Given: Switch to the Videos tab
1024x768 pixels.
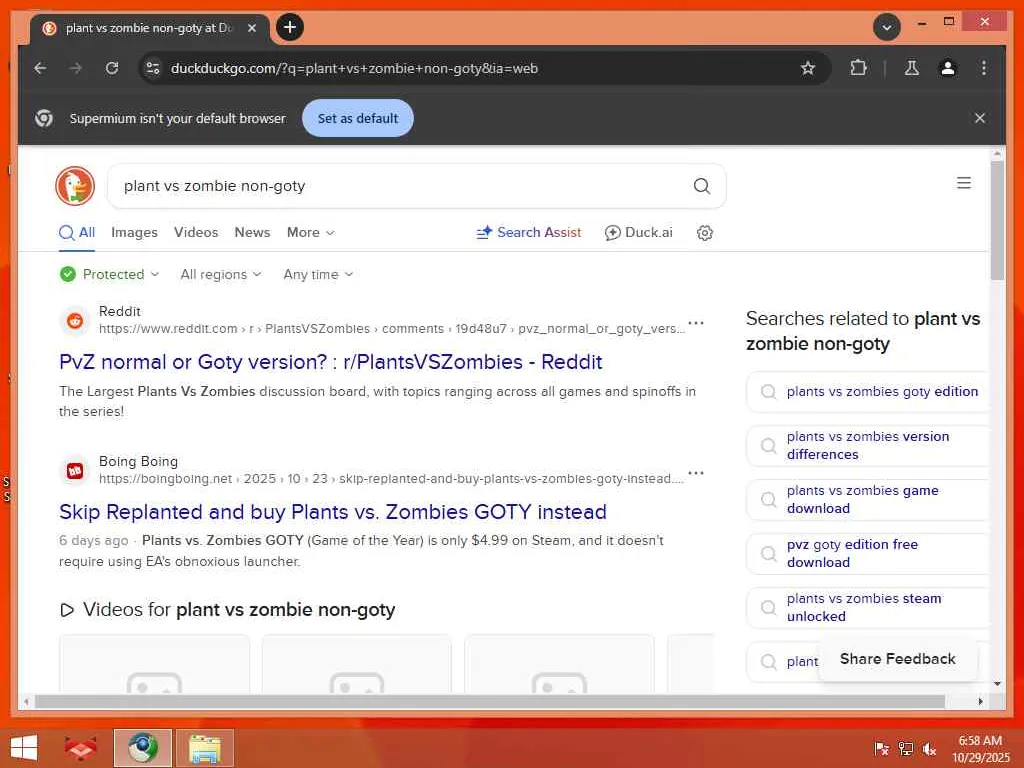Looking at the screenshot, I should 196,232.
